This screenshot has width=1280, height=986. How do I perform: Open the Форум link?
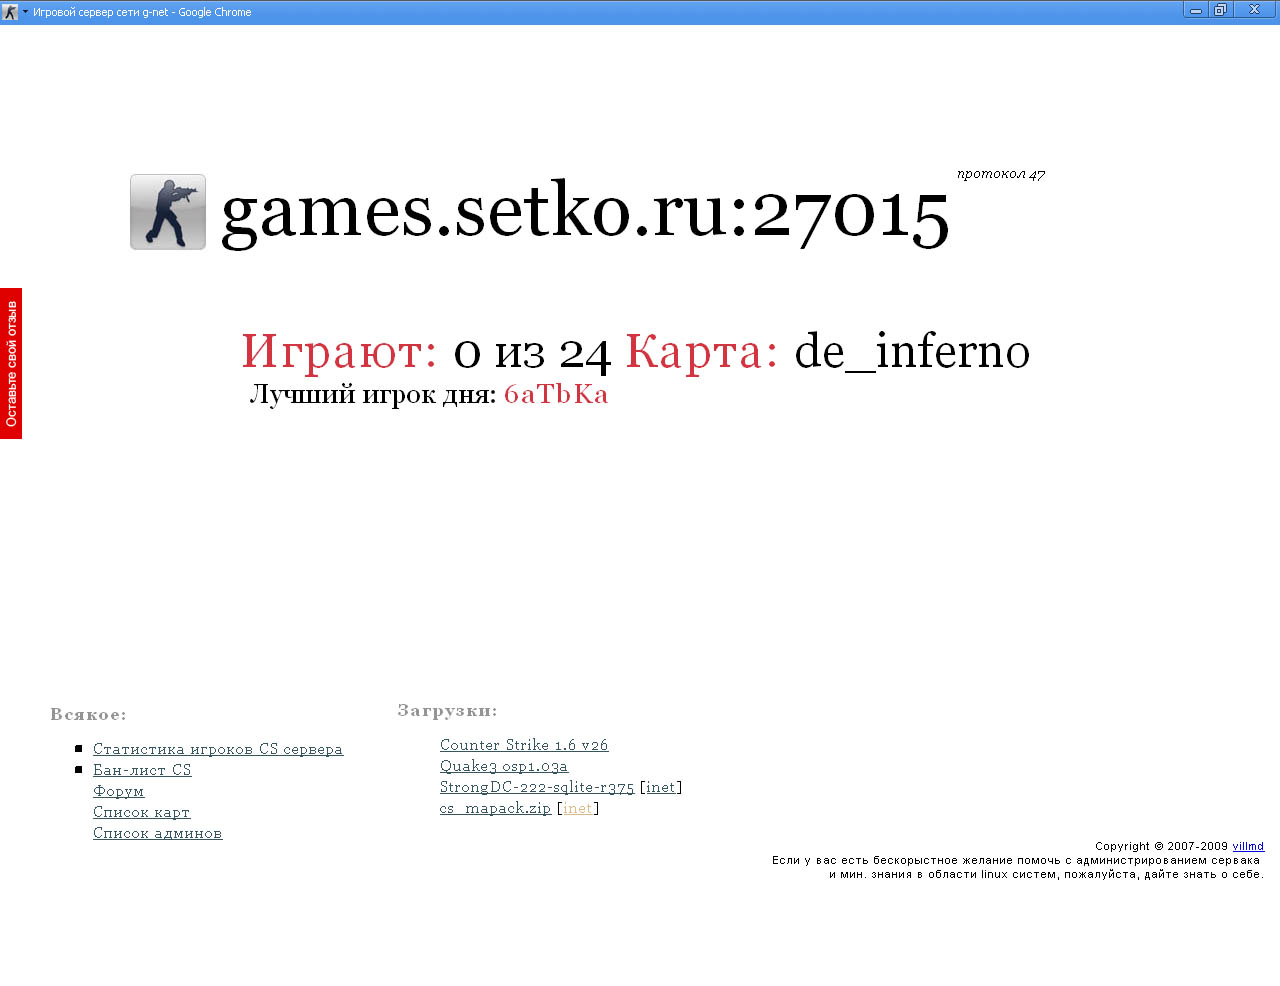click(118, 790)
